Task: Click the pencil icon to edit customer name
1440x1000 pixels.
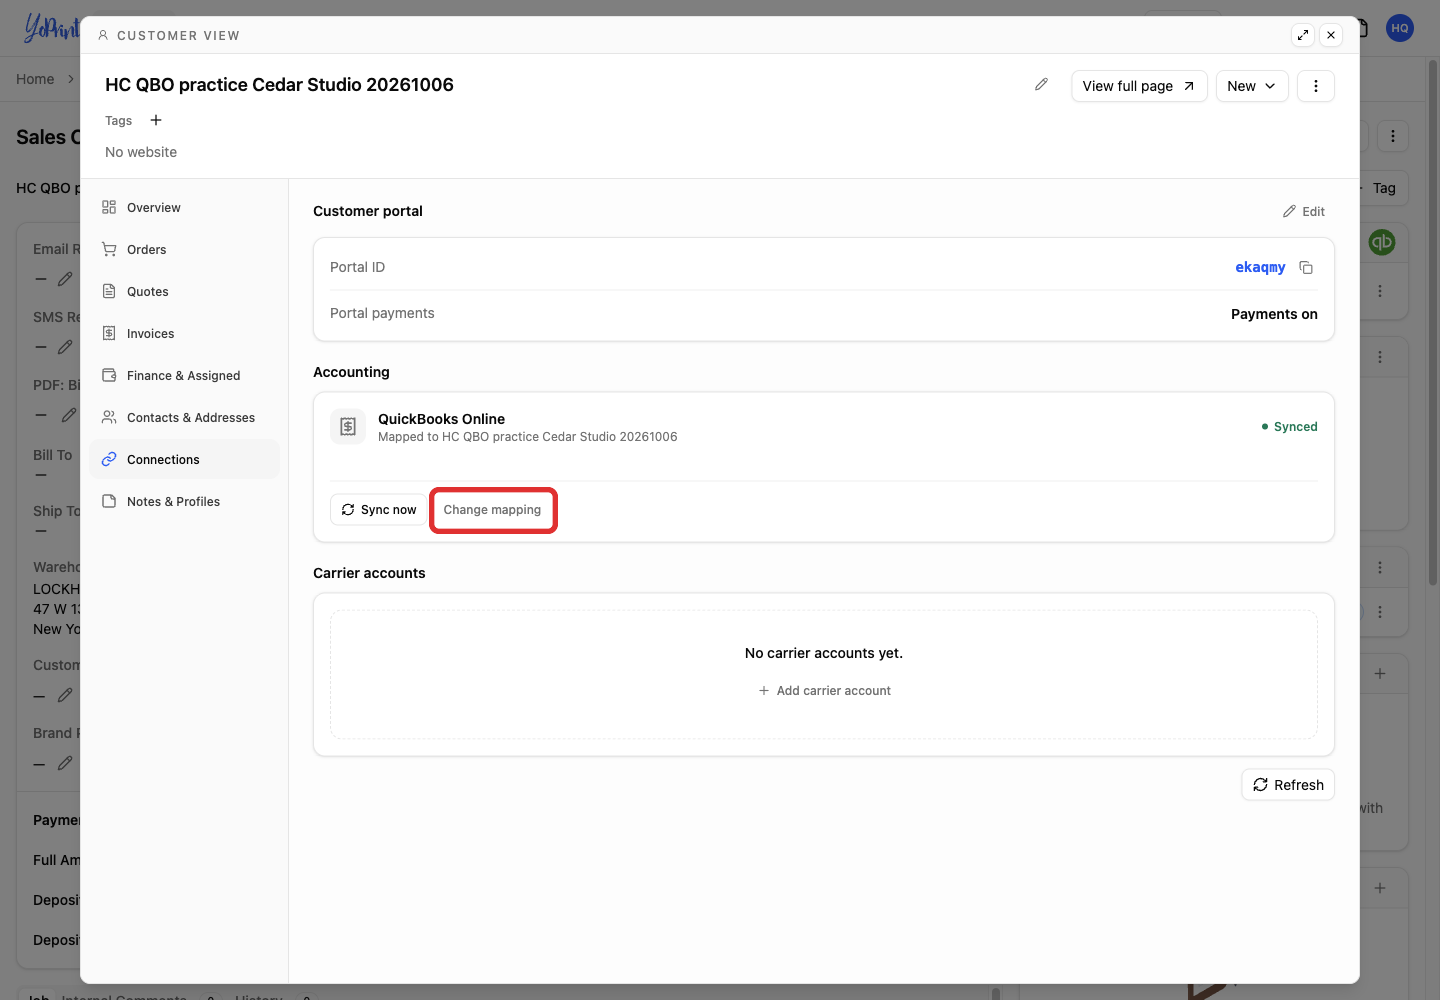Action: pyautogui.click(x=1041, y=85)
